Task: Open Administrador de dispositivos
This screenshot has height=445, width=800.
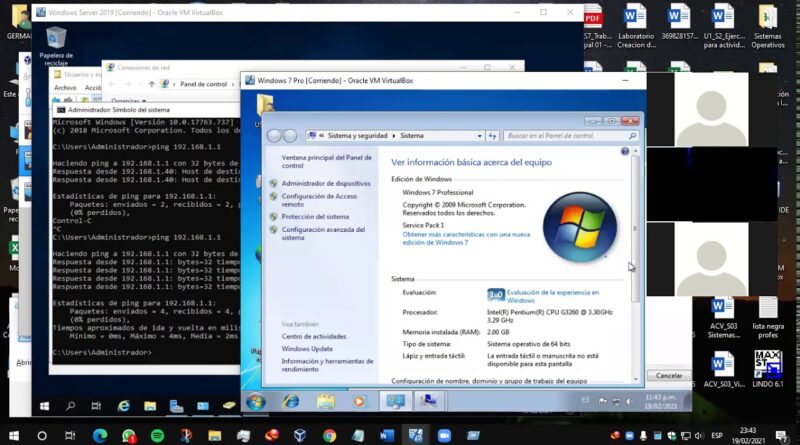Action: [326, 183]
